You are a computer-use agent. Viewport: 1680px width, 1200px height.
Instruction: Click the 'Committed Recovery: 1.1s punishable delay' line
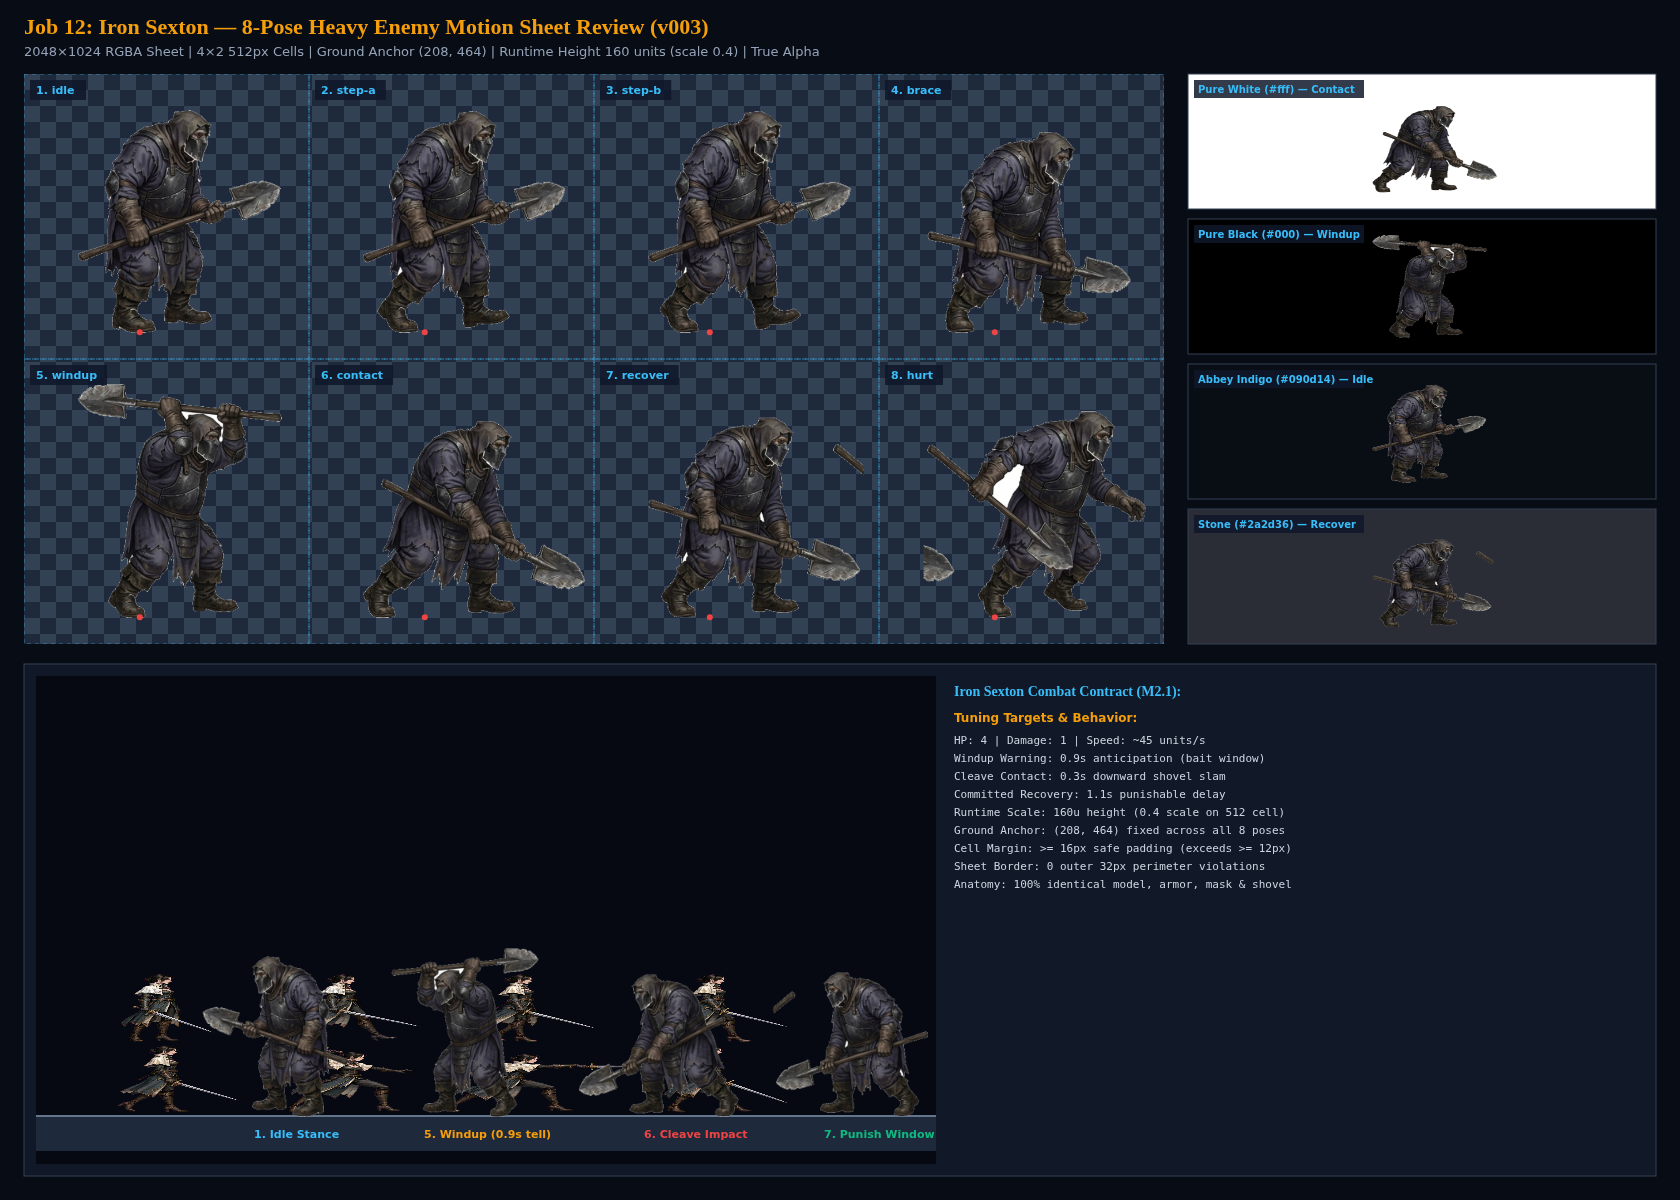[x=1089, y=794]
